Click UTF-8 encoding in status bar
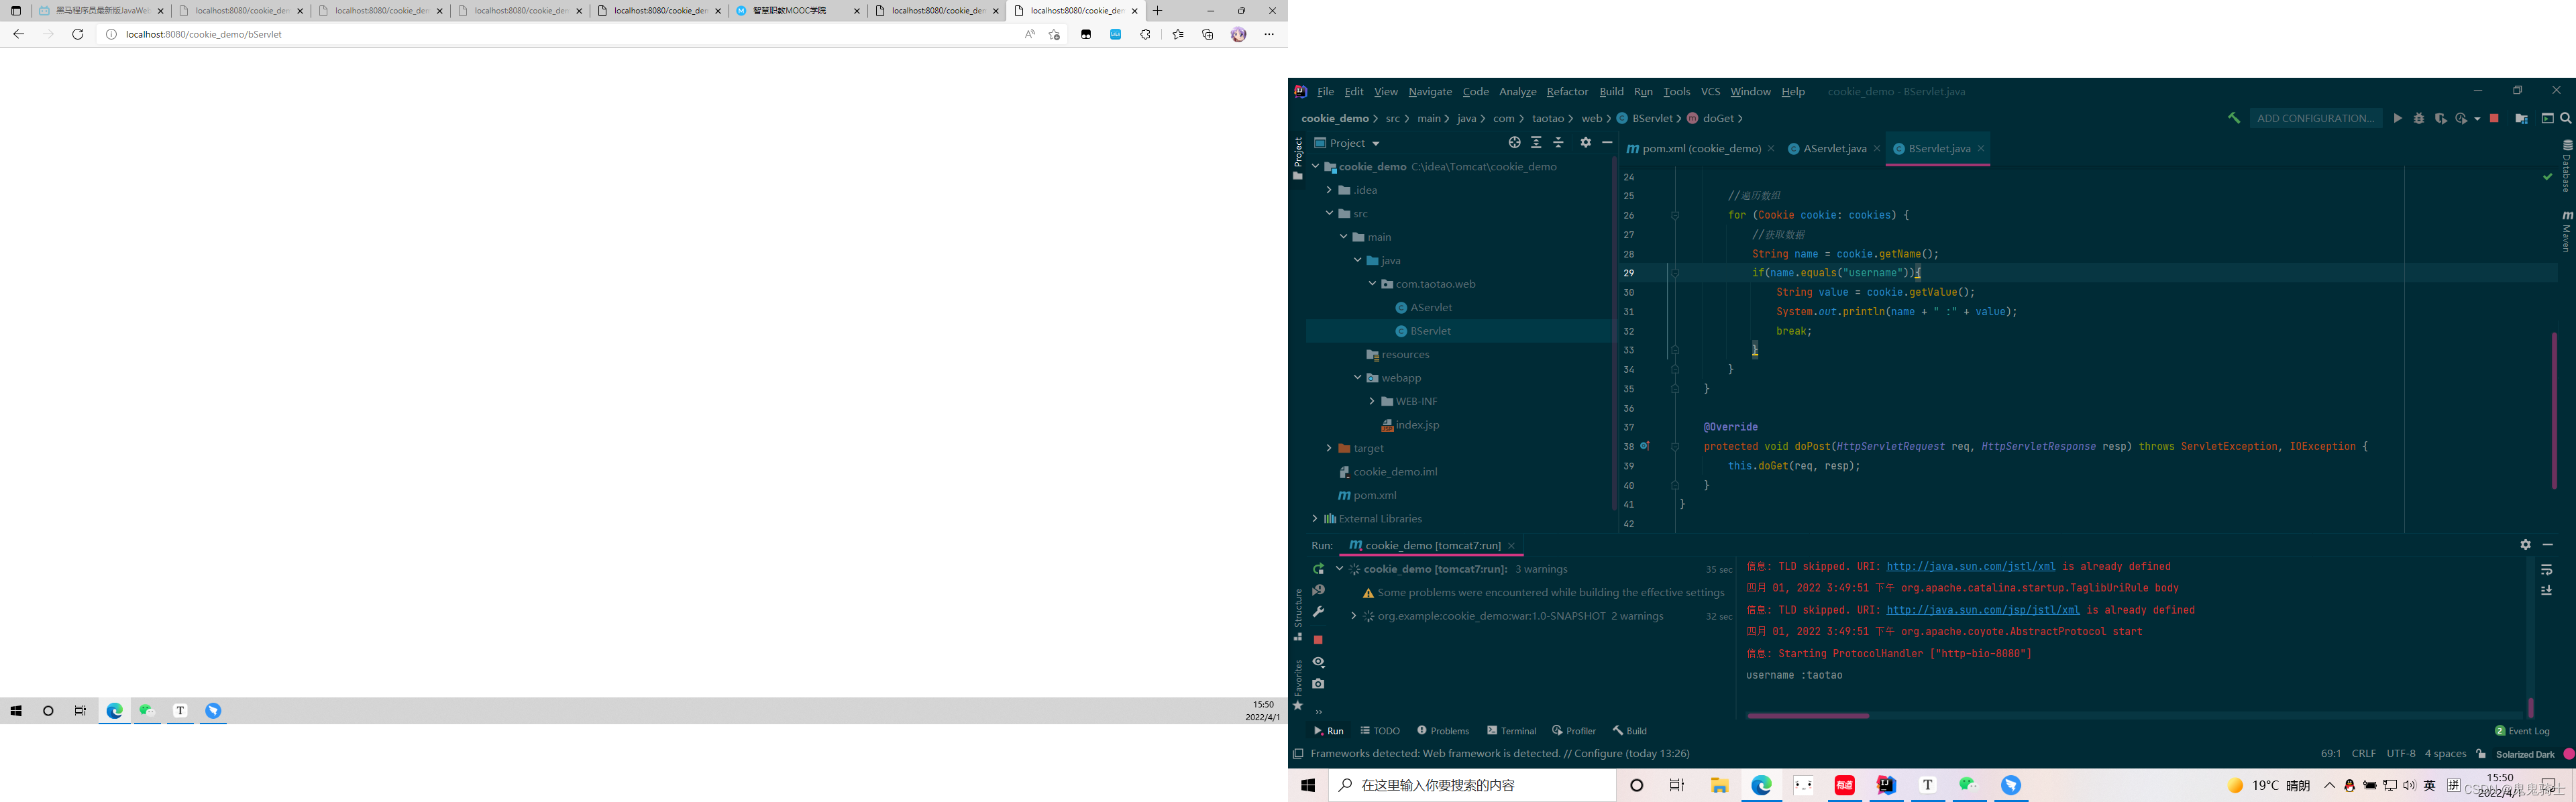The width and height of the screenshot is (2576, 802). coord(2400,754)
